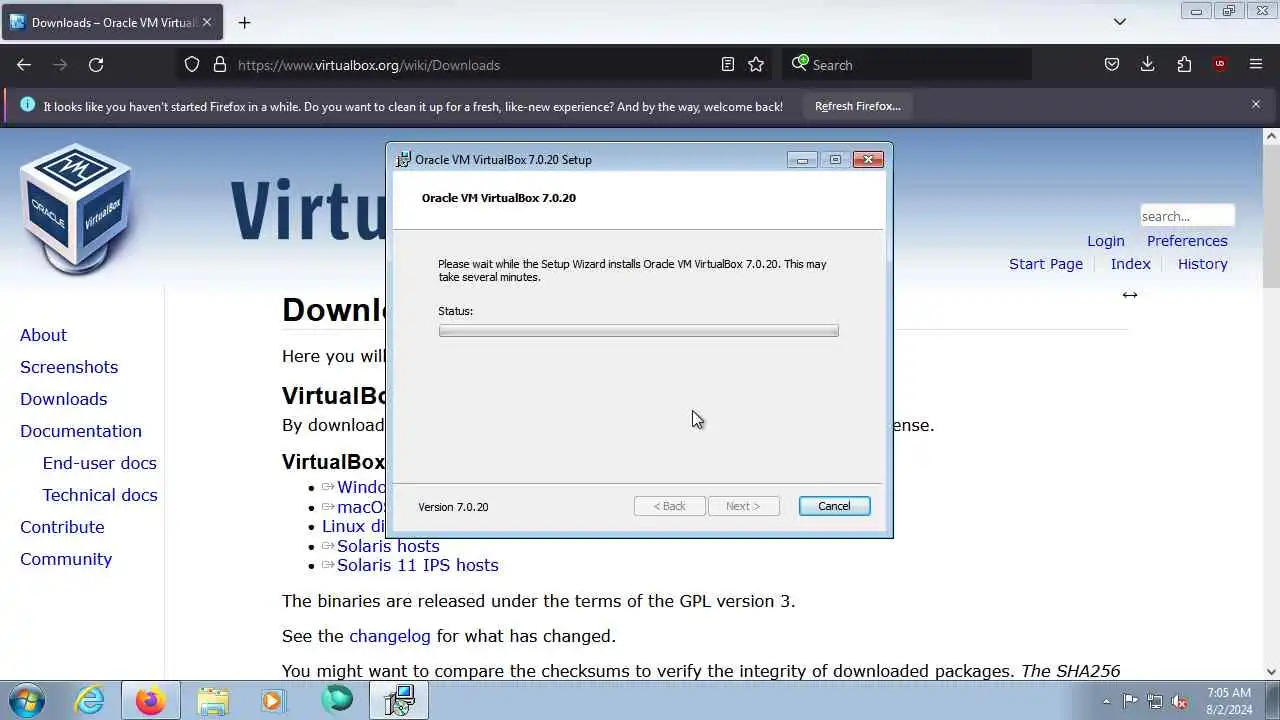Open Solaris 11 IPS hosts link
This screenshot has width=1280, height=720.
(x=417, y=565)
